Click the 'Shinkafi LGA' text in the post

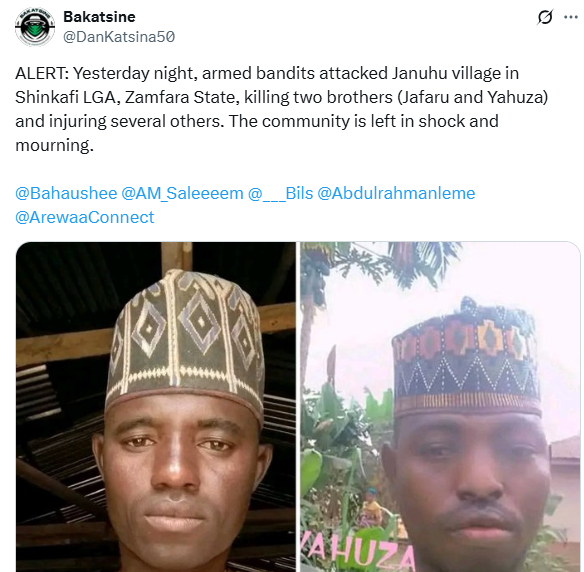(66, 97)
